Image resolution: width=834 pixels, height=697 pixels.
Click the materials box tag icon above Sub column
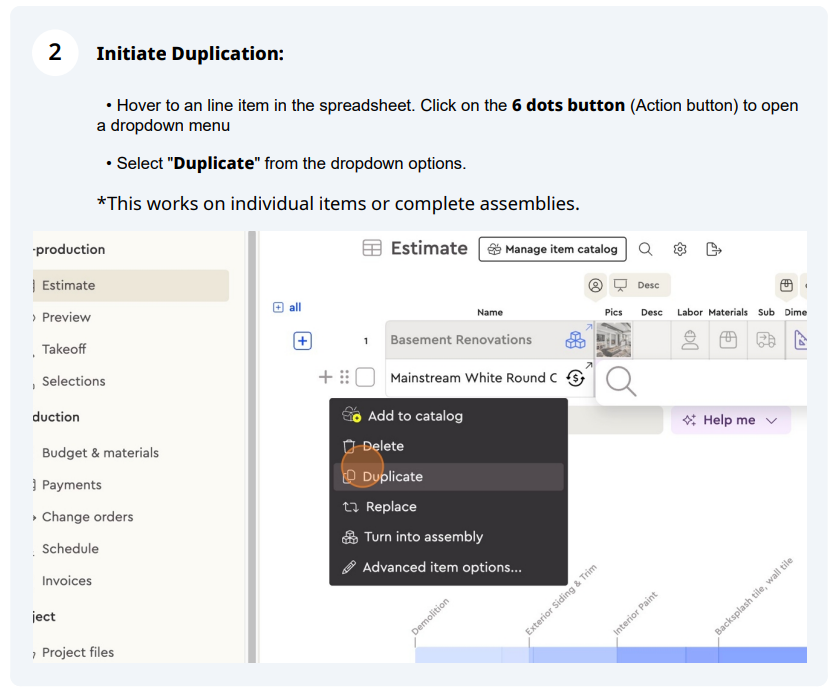coord(786,285)
